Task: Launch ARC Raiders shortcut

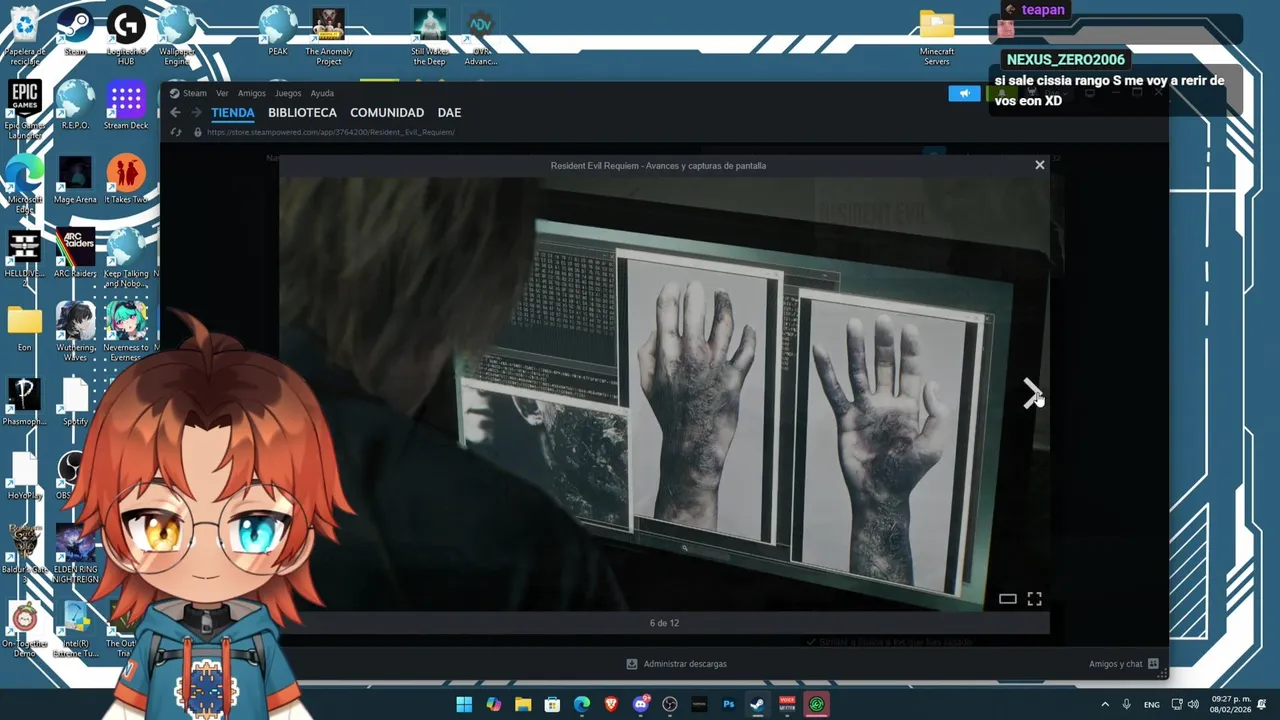Action: pos(75,253)
